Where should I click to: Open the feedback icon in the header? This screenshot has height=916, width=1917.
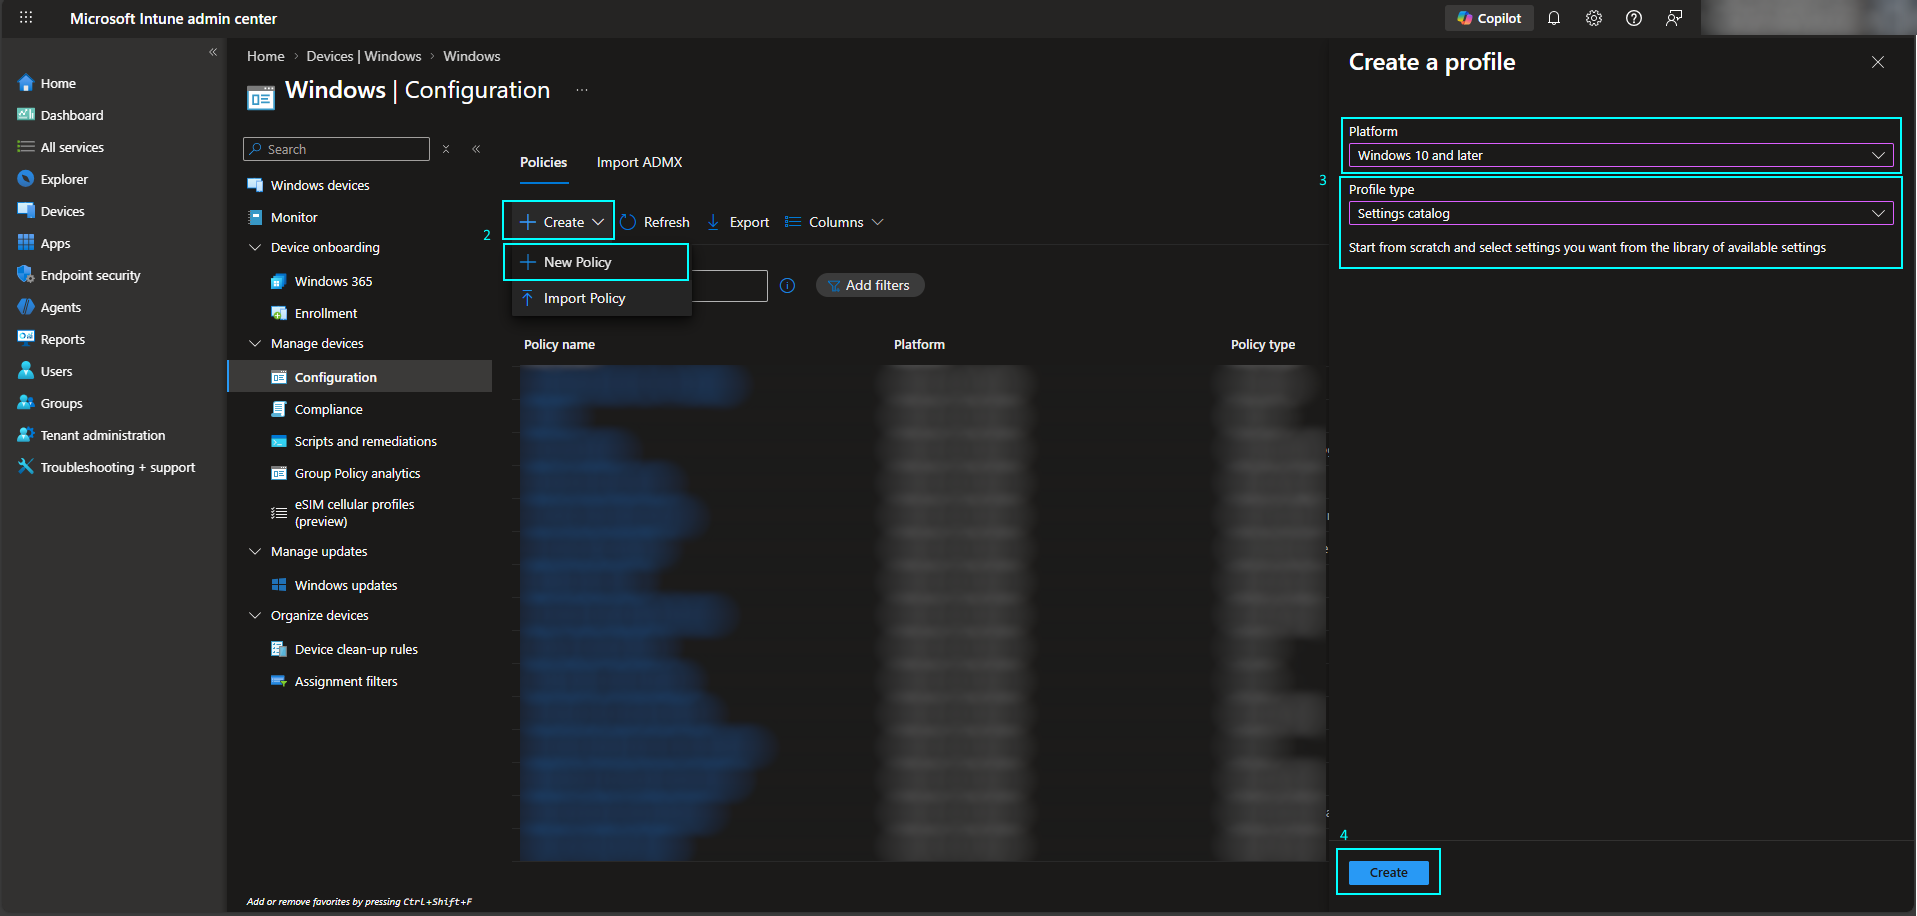tap(1674, 18)
